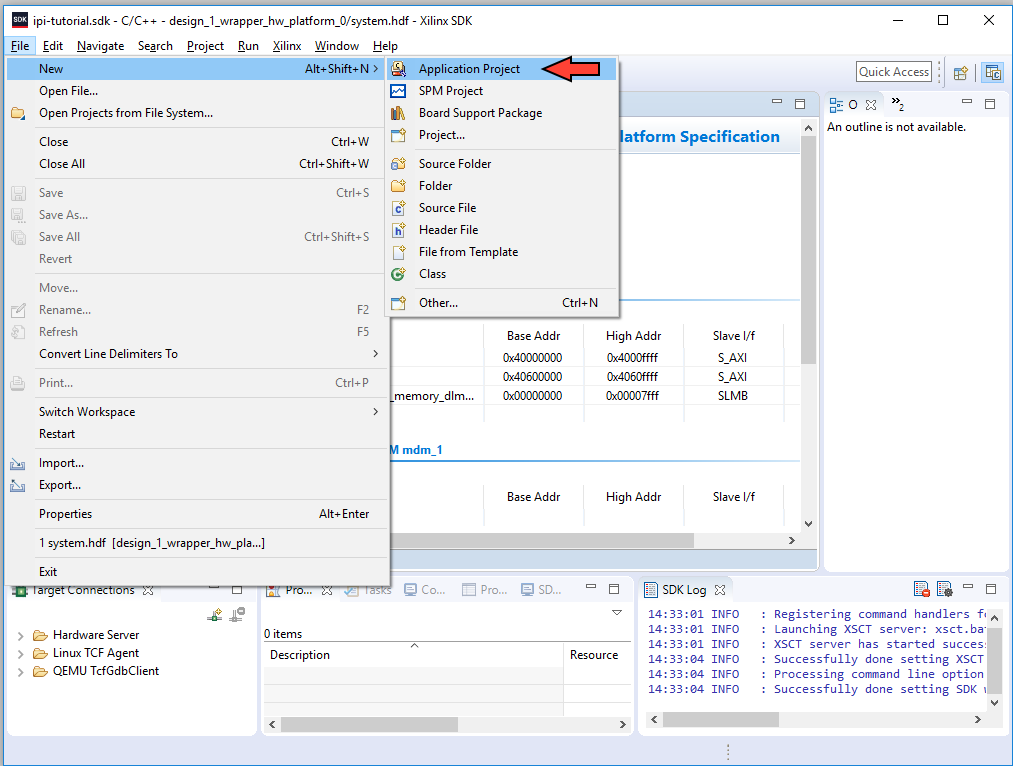Click disconnected target connection icon
The image size is (1013, 766).
pos(237,614)
